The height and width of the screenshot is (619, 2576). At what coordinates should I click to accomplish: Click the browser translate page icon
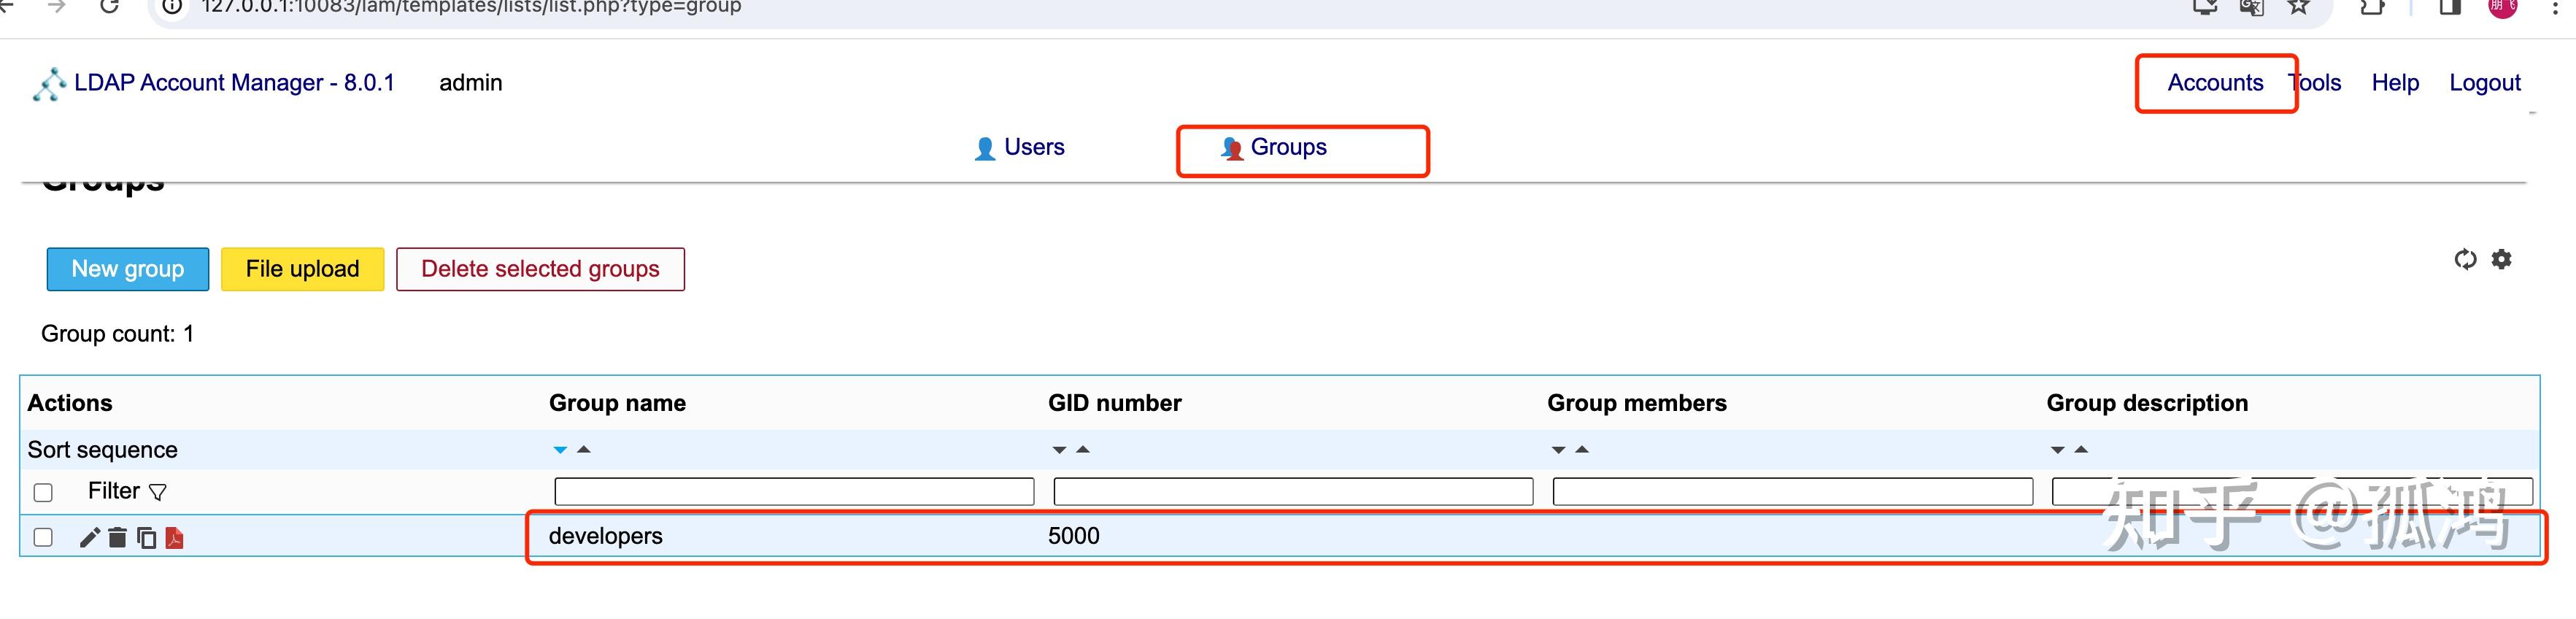(2251, 7)
